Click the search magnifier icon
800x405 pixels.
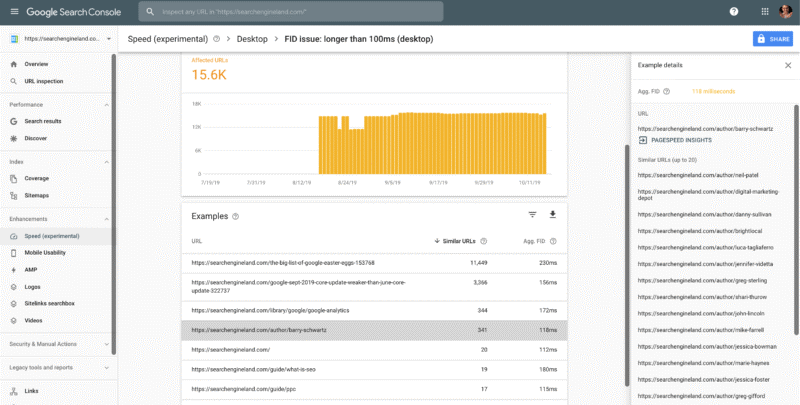tap(150, 11)
